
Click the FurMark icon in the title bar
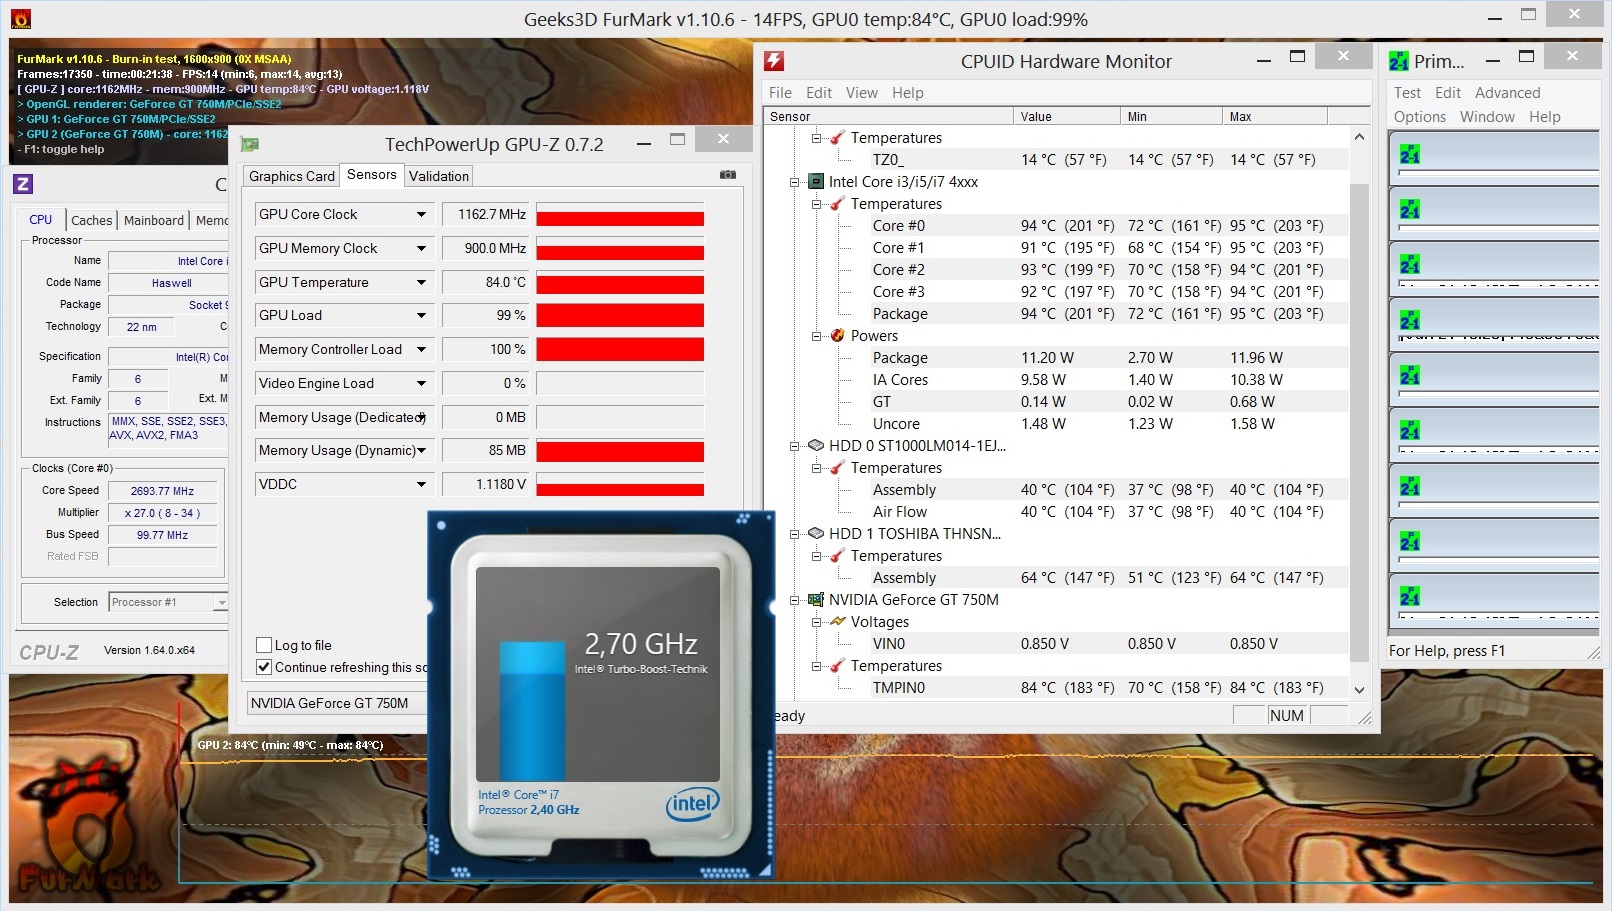(x=20, y=19)
